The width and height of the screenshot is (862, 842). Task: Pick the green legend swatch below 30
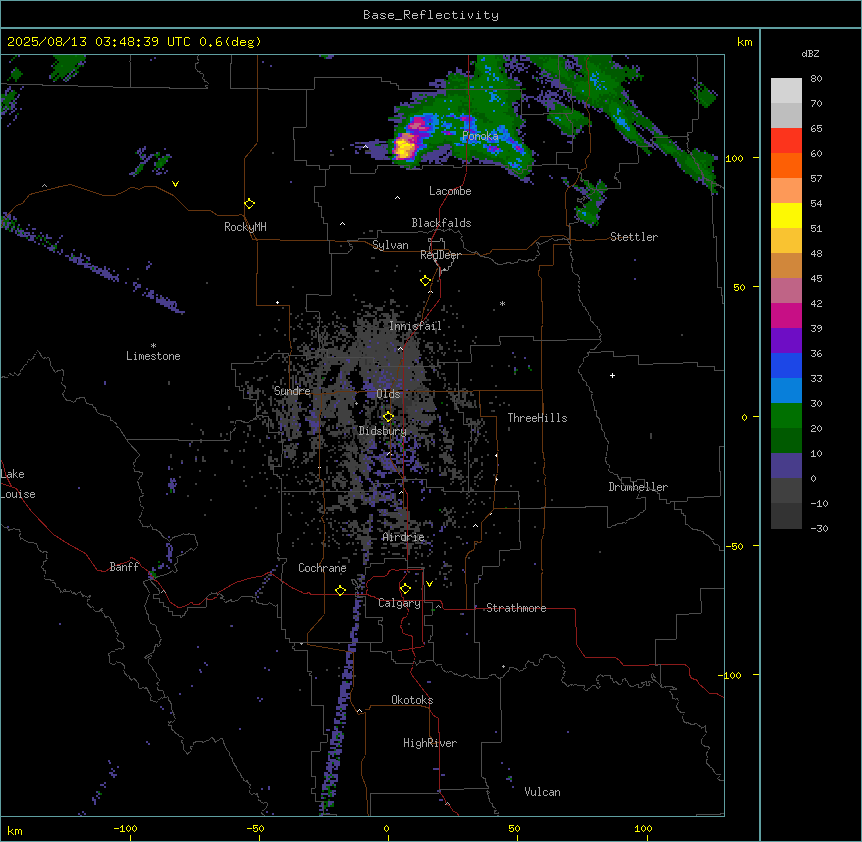click(786, 416)
